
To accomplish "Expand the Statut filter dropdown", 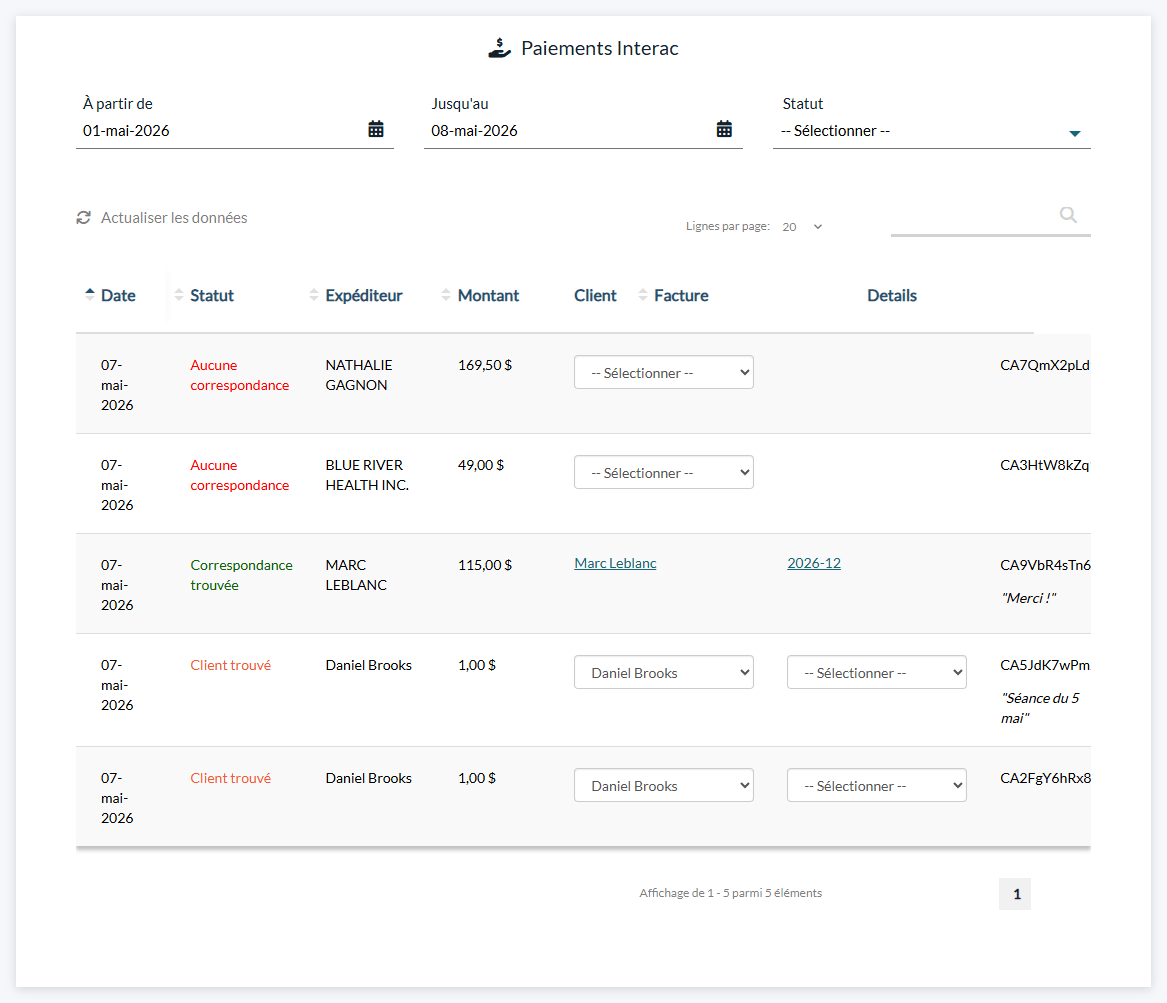I will coord(931,131).
